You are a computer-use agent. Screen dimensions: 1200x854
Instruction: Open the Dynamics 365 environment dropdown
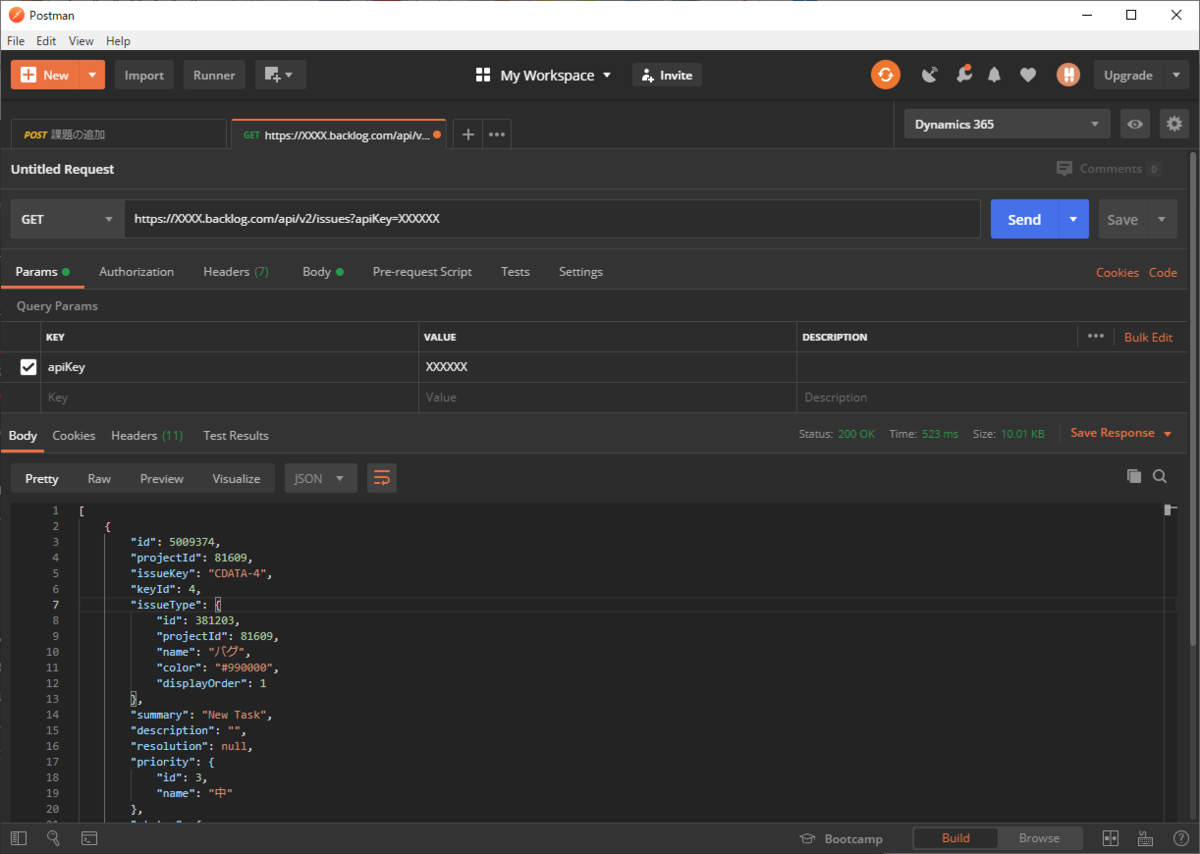tap(1007, 124)
